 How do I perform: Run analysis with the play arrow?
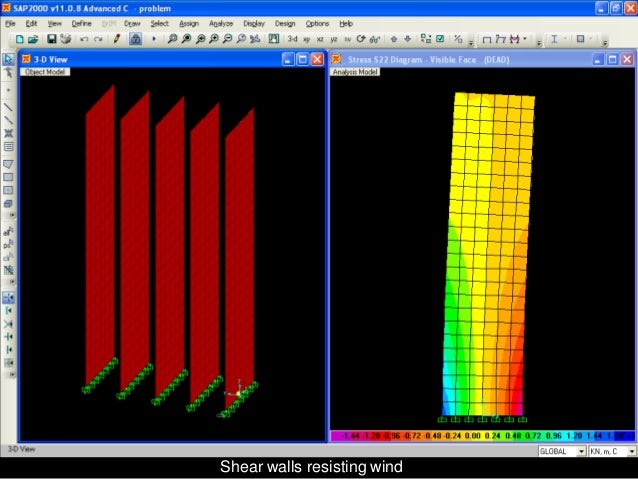(154, 39)
